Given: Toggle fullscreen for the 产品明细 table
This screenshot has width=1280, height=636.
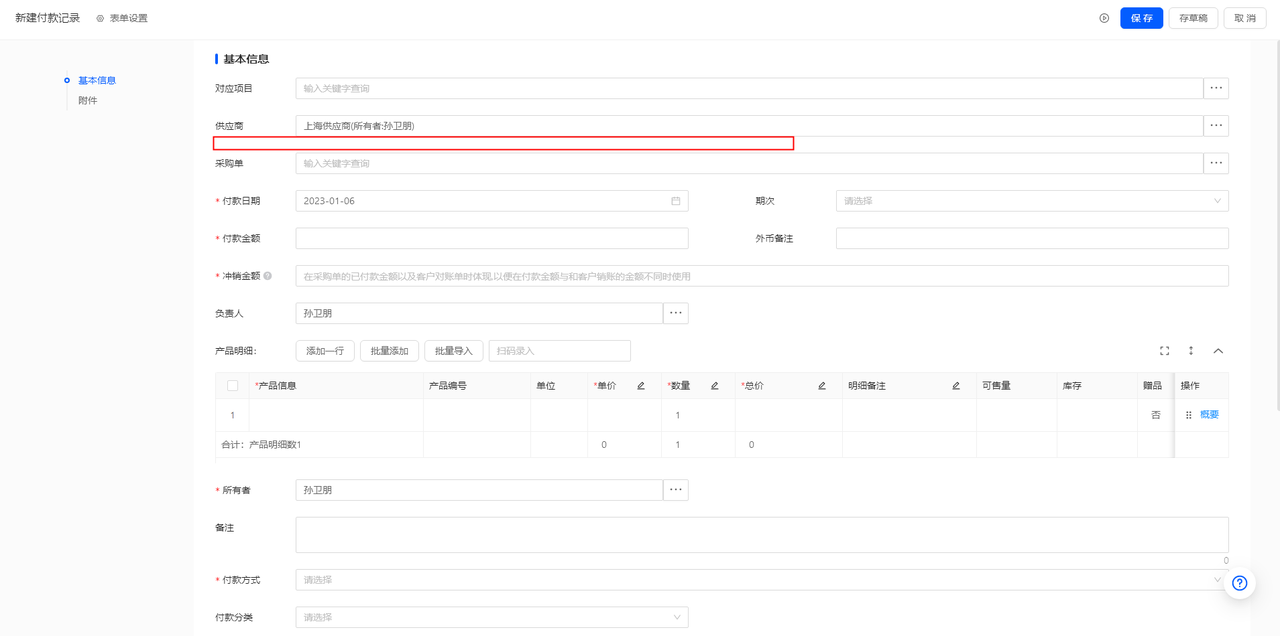Looking at the screenshot, I should (1164, 351).
